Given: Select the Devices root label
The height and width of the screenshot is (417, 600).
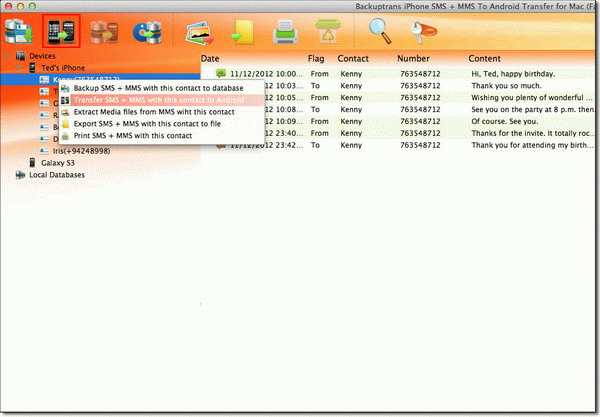Looking at the screenshot, I should pyautogui.click(x=42, y=56).
